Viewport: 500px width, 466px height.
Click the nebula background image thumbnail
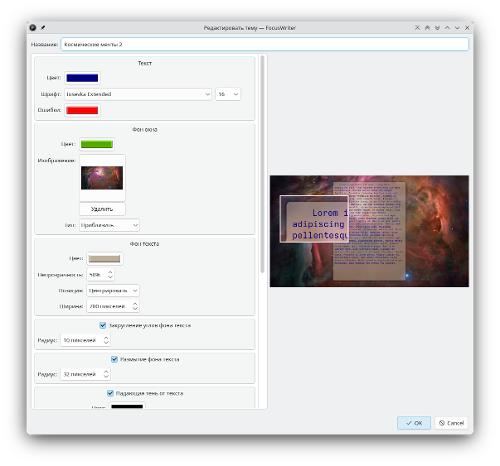(102, 178)
